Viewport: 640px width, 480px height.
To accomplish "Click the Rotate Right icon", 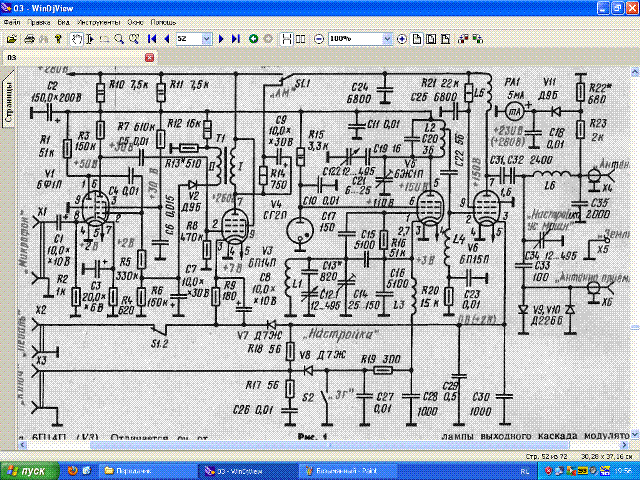I will coord(478,39).
